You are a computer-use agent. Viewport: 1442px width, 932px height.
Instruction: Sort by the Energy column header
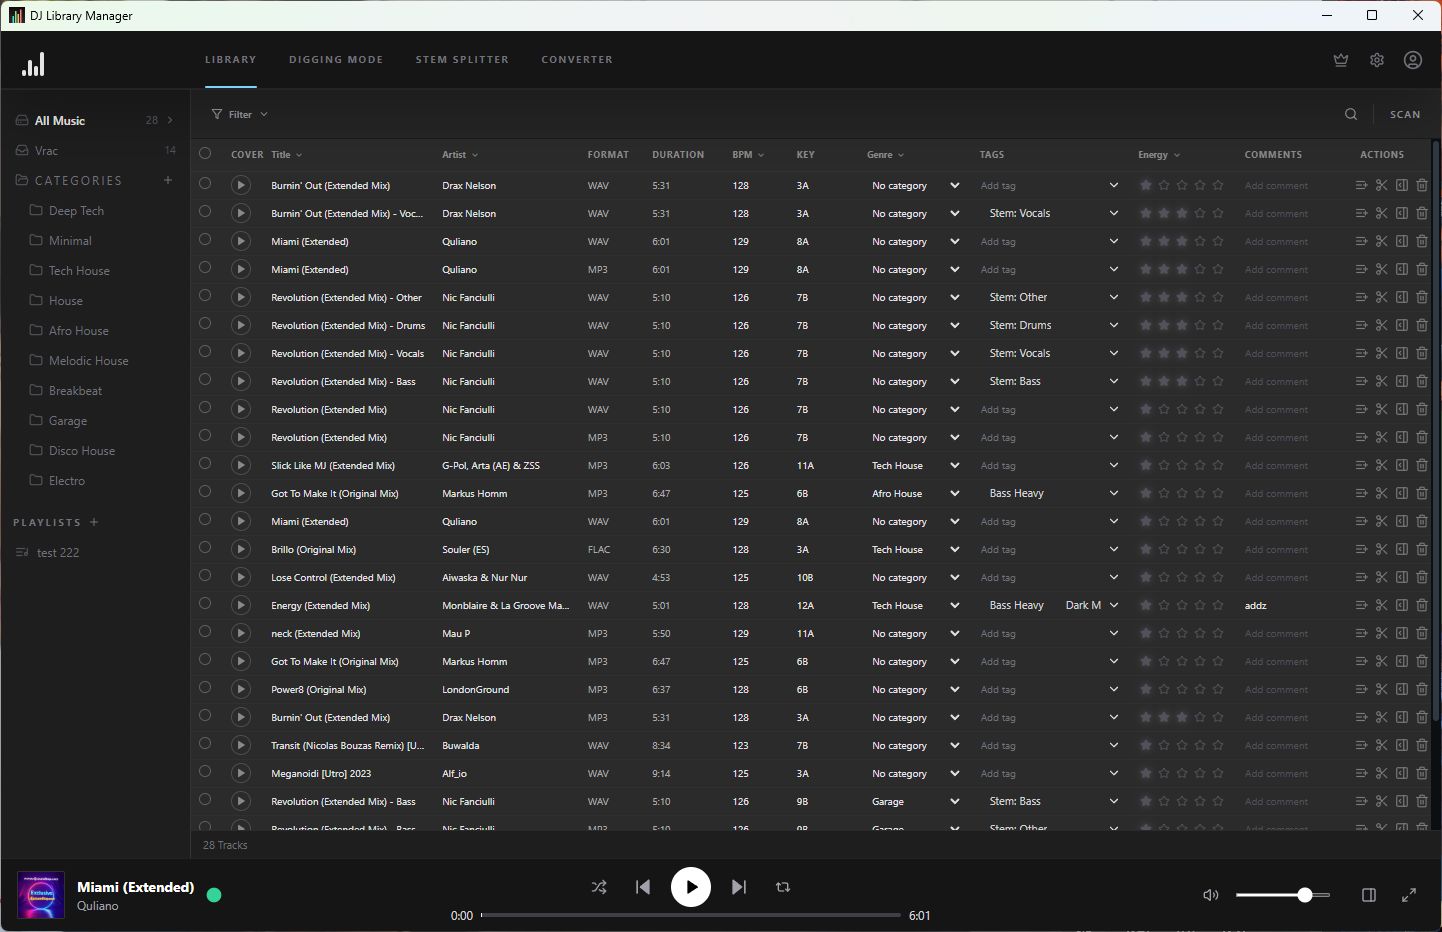tap(1159, 155)
